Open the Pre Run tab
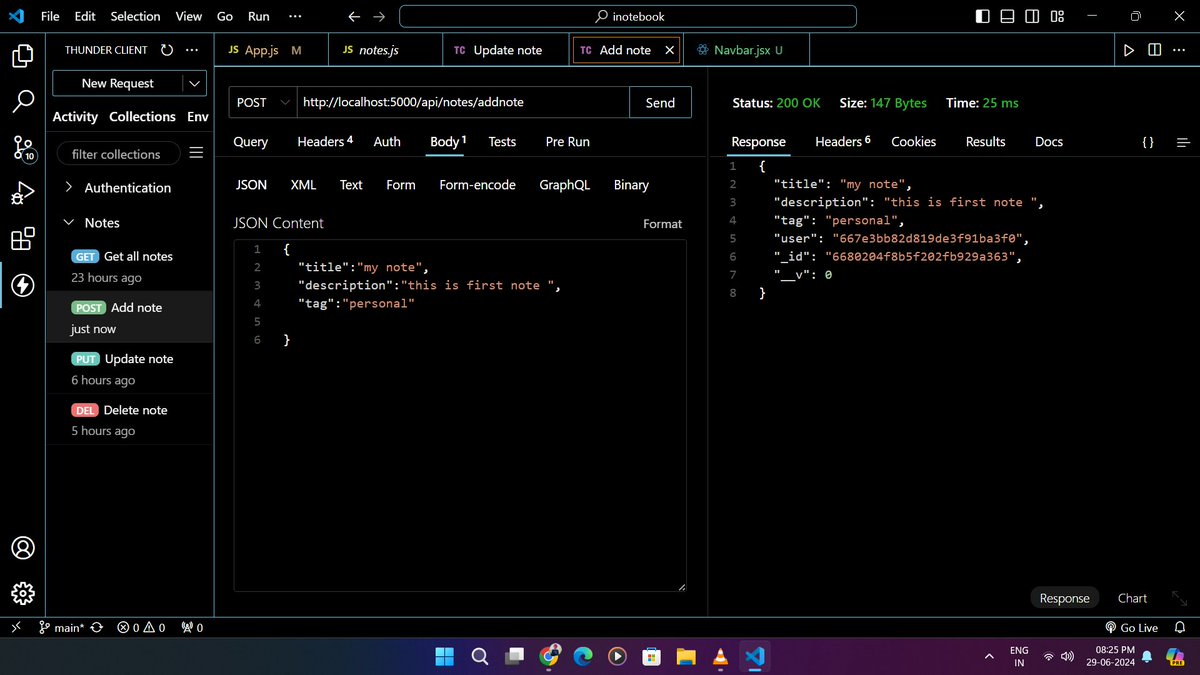 [567, 142]
